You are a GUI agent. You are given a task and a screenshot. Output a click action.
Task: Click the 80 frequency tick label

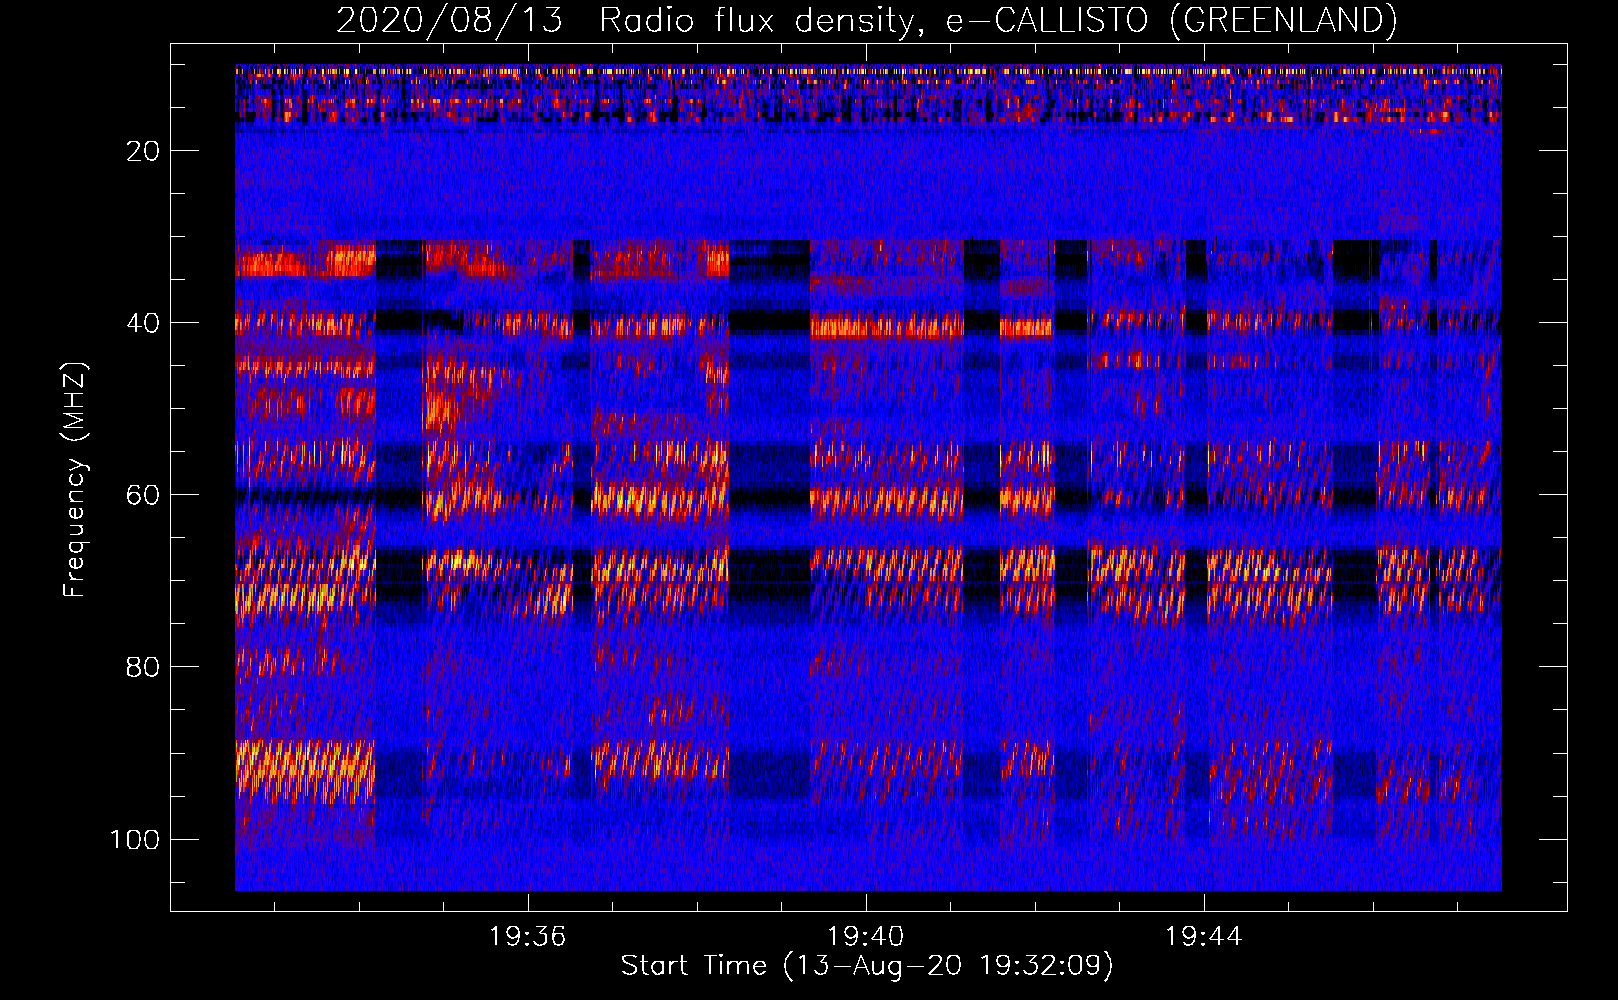click(x=143, y=667)
